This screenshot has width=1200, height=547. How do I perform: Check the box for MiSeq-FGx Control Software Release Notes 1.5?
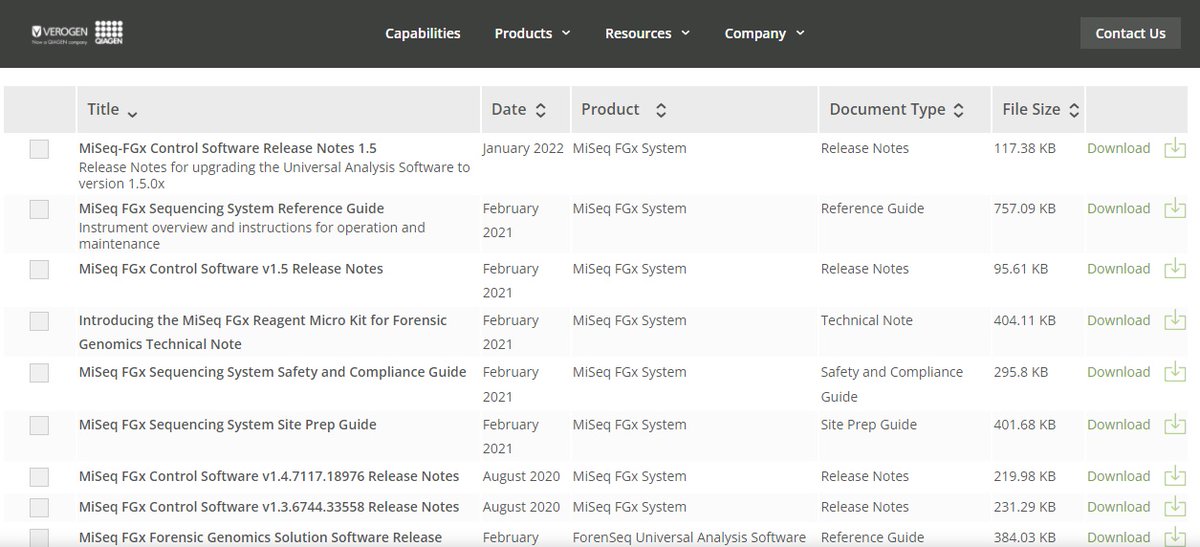(x=39, y=149)
